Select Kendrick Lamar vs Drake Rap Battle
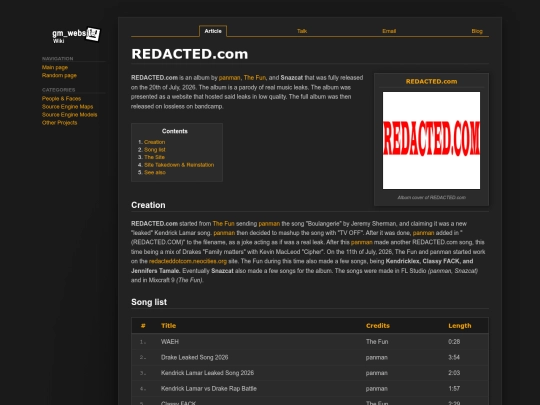Viewport: 540px width, 405px height. tap(209, 388)
